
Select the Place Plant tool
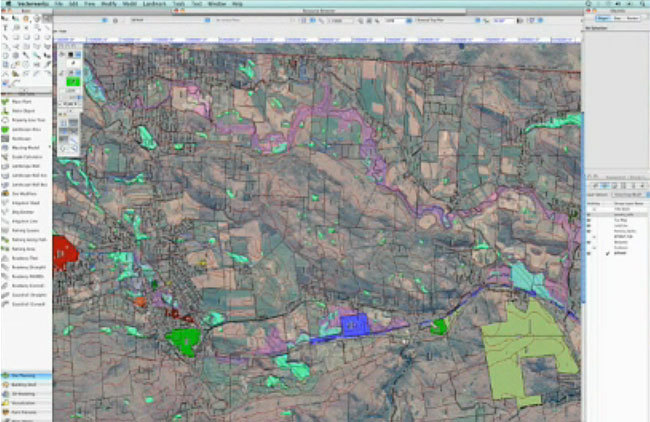pos(22,100)
